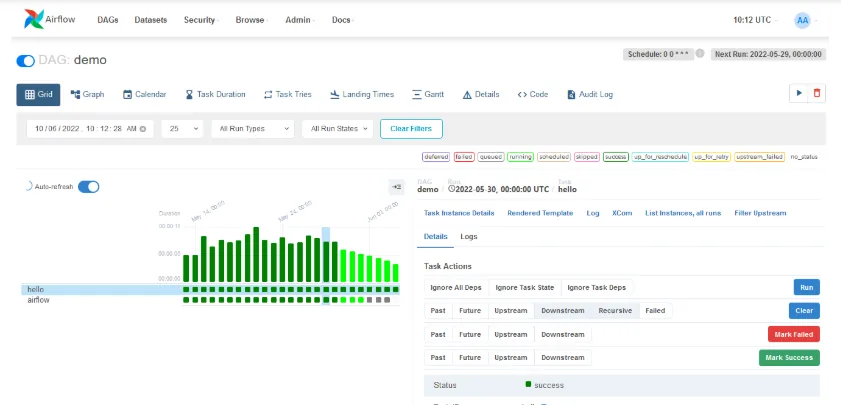Click the demo breadcrumb in task panel
The width and height of the screenshot is (841, 405).
pyautogui.click(x=427, y=189)
